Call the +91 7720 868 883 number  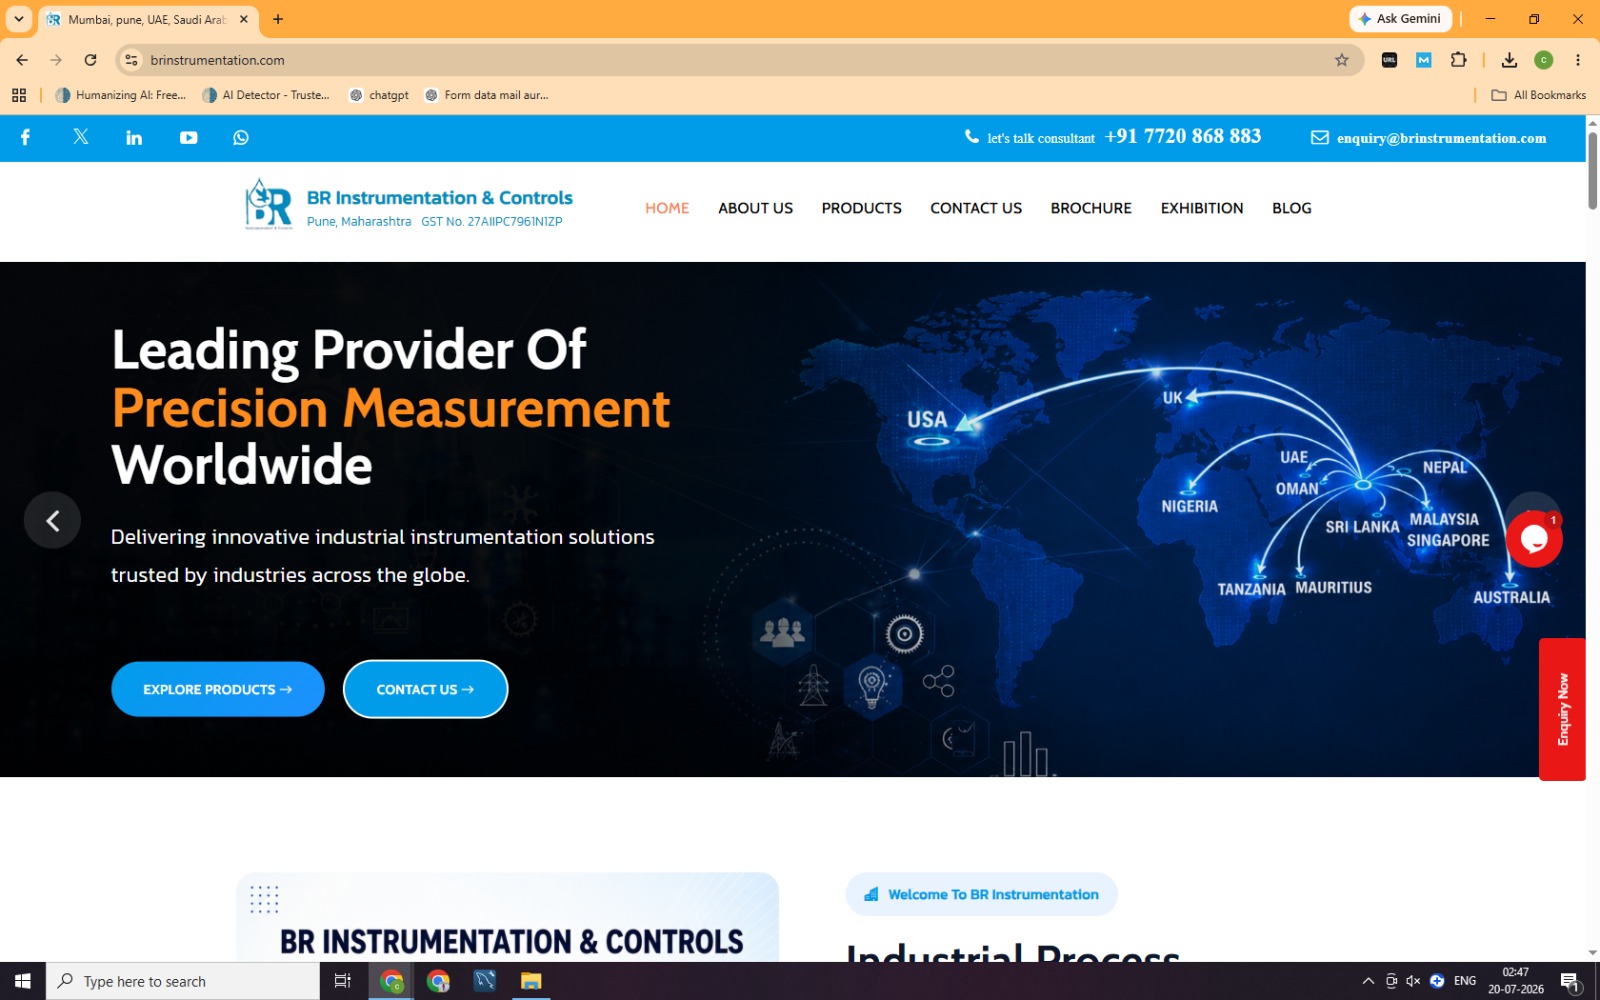point(1183,137)
